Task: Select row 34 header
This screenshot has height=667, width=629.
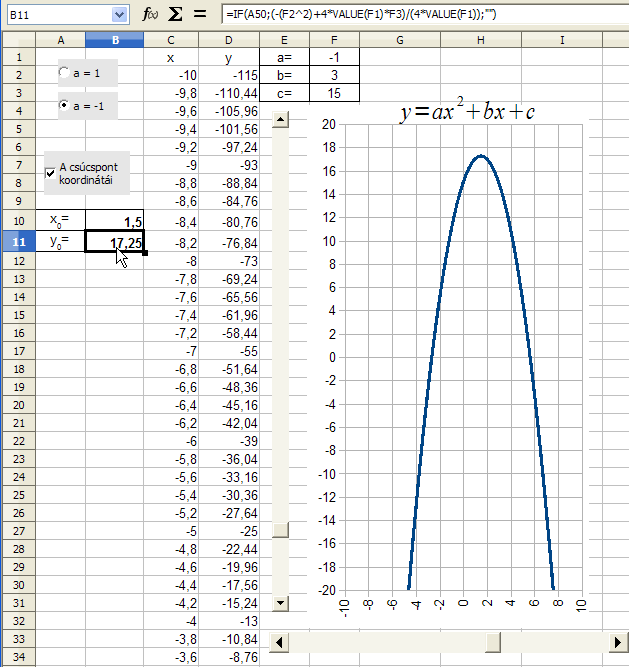Action: 19,657
